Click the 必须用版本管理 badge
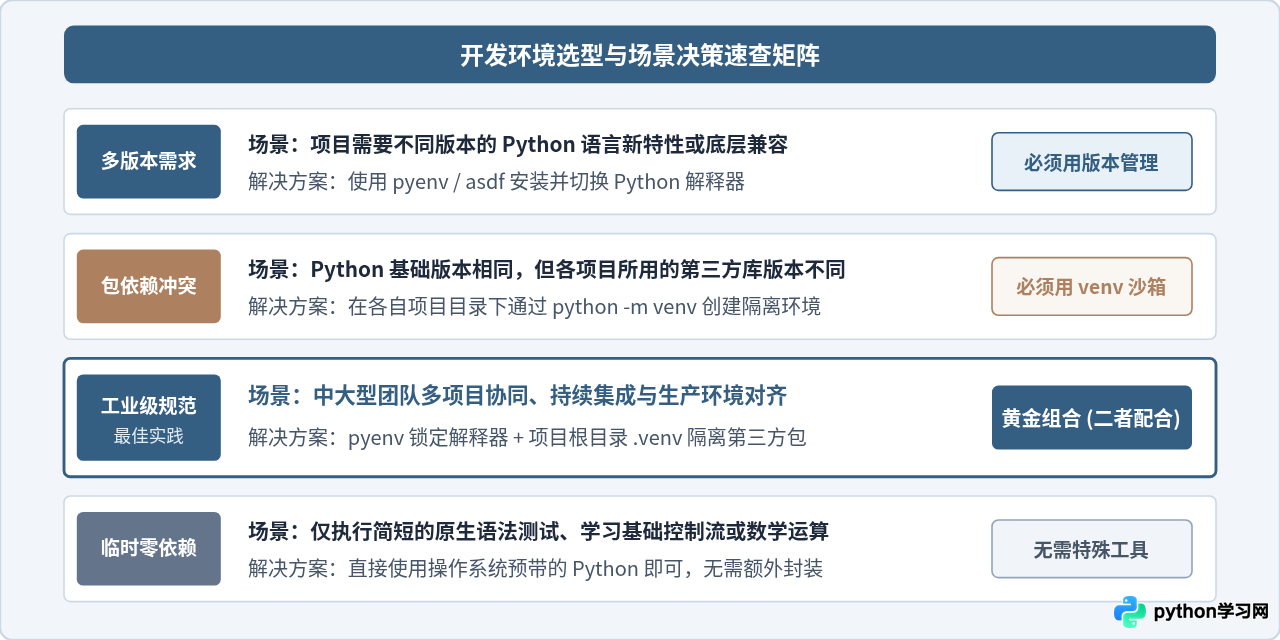Image resolution: width=1280 pixels, height=640 pixels. 1092,162
